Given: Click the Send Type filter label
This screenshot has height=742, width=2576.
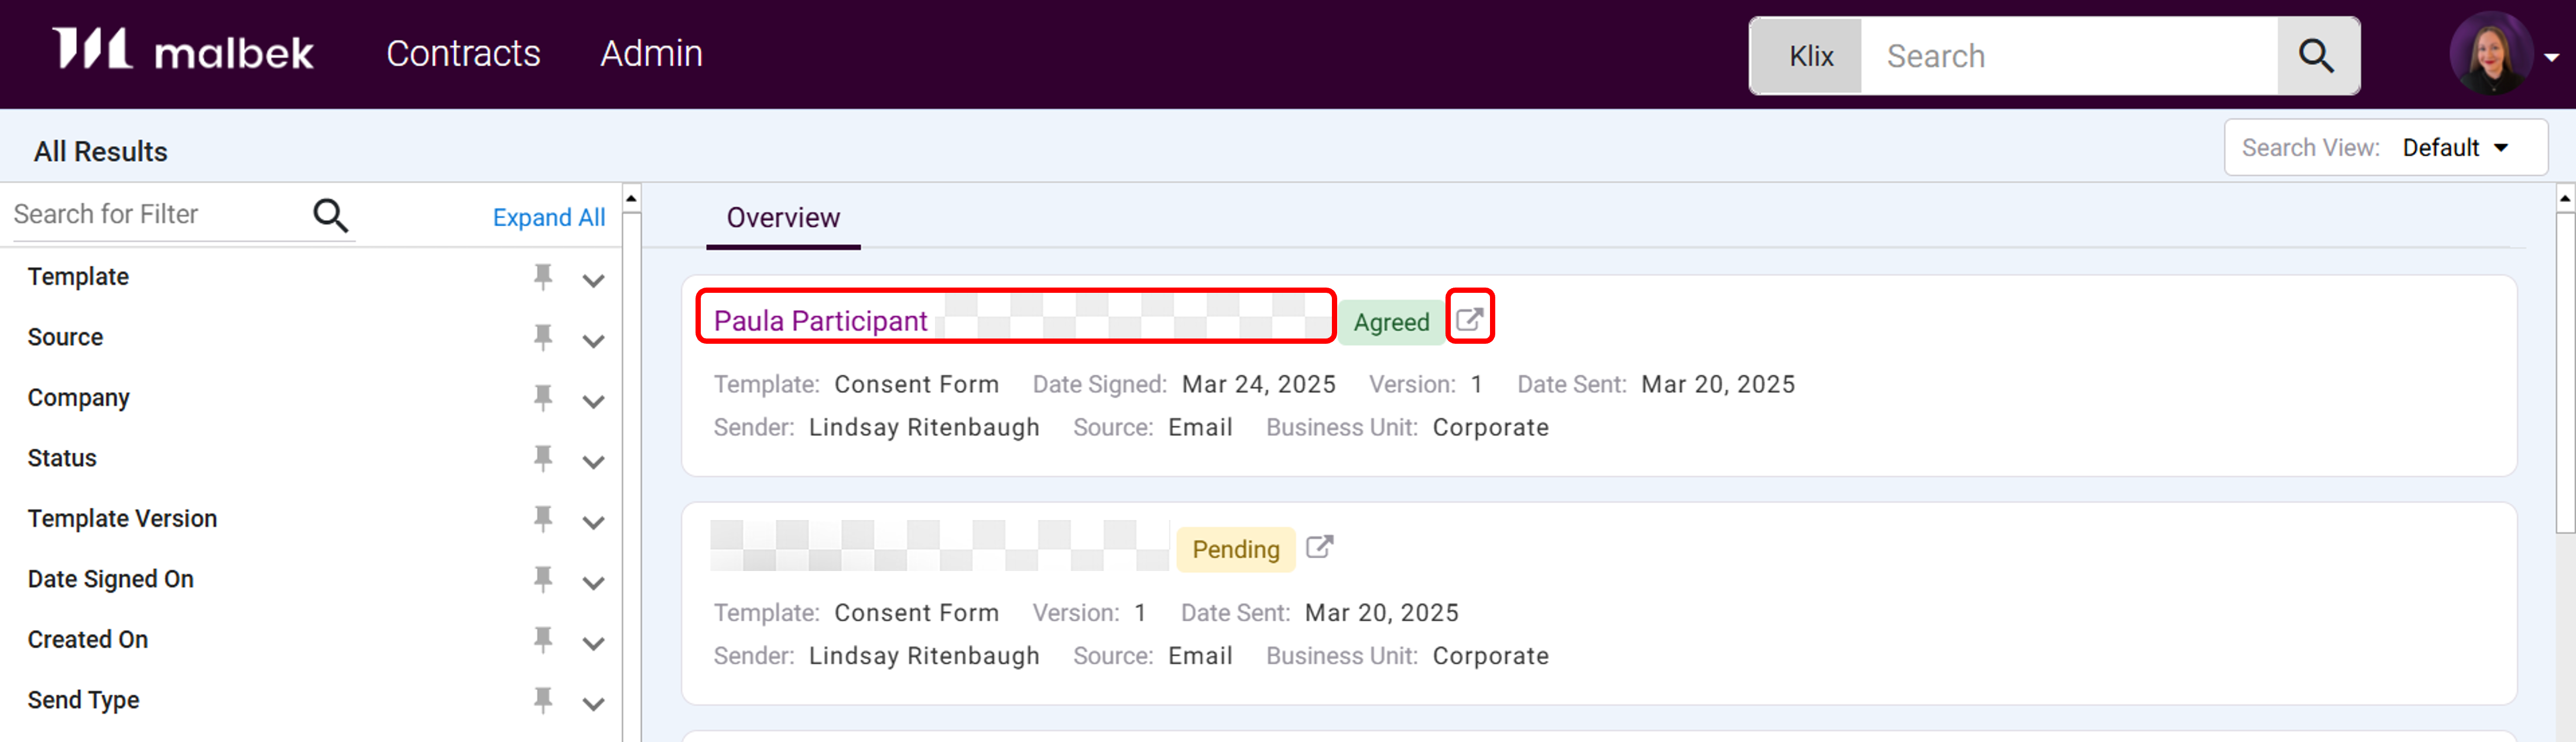Looking at the screenshot, I should (x=83, y=700).
